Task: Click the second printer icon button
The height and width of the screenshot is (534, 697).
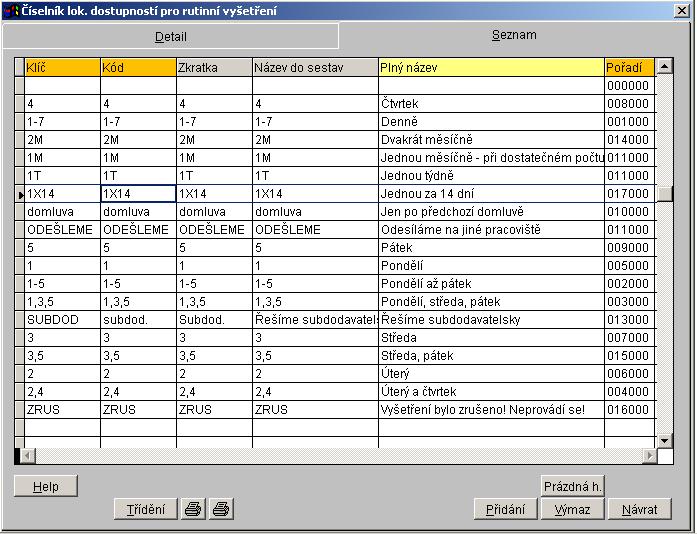Action: coord(221,509)
